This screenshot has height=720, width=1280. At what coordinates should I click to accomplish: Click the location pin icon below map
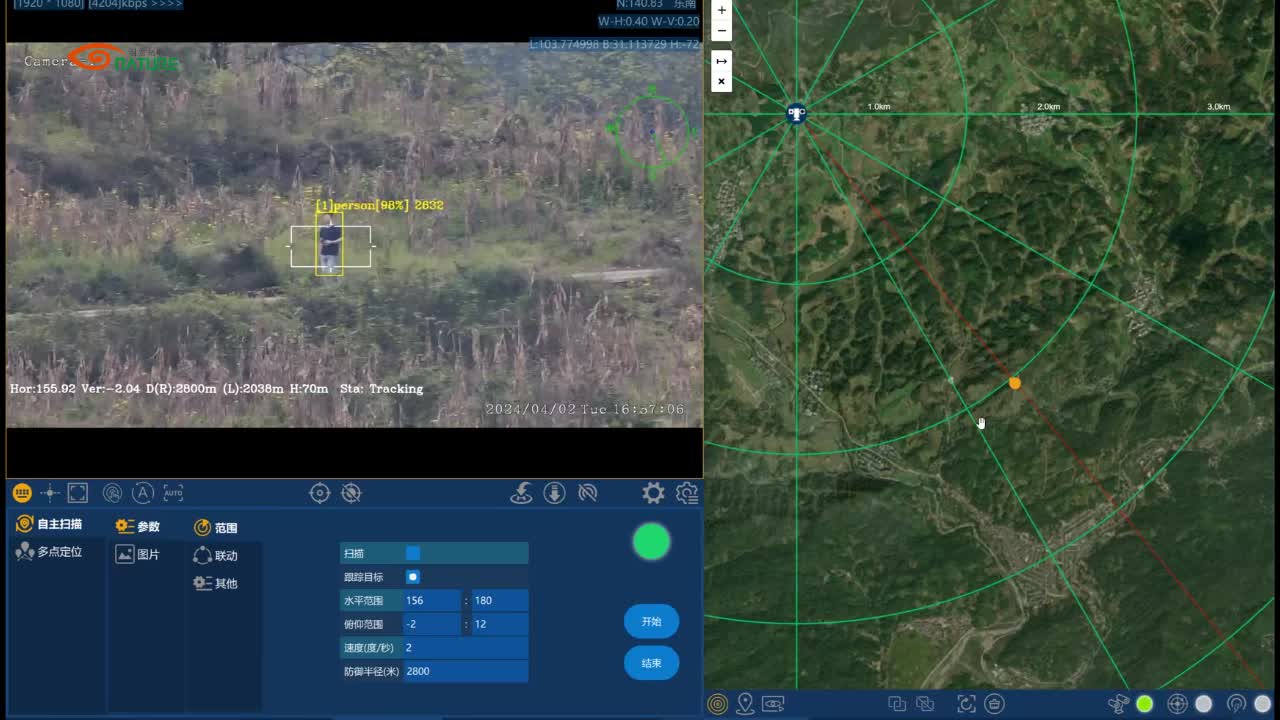click(745, 704)
